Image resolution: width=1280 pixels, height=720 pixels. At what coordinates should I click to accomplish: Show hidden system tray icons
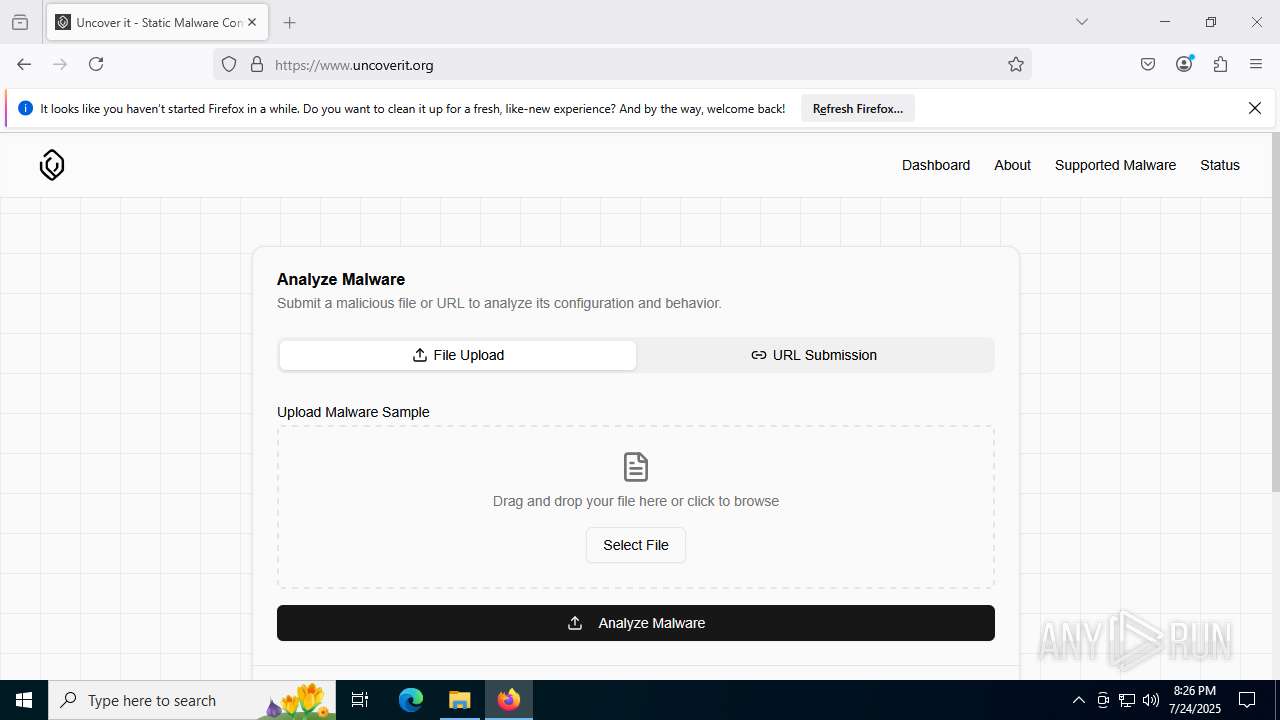(x=1078, y=700)
